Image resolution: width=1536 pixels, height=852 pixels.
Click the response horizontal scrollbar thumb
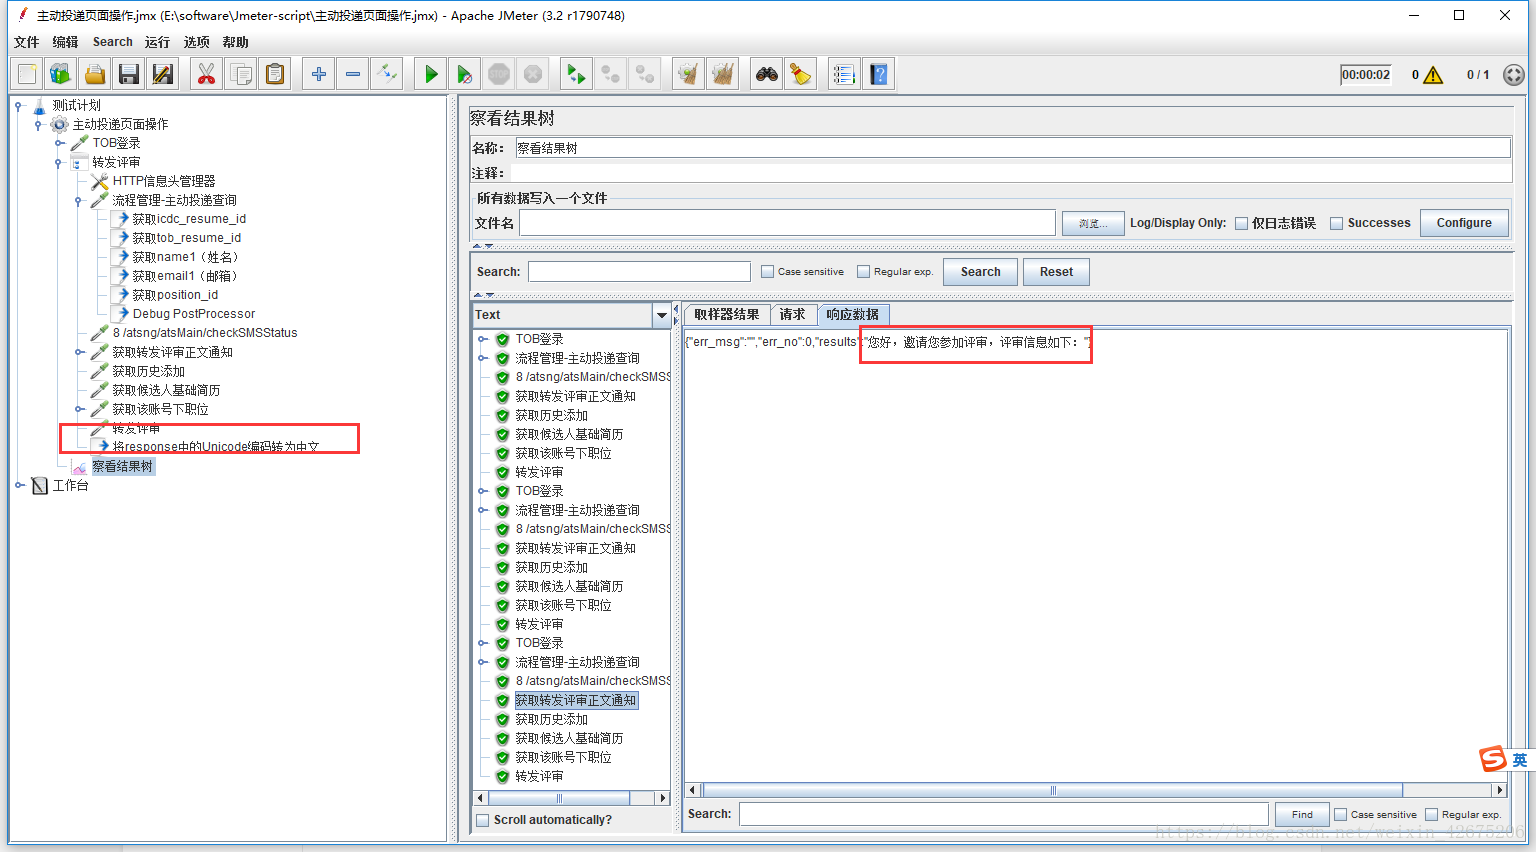(1053, 790)
